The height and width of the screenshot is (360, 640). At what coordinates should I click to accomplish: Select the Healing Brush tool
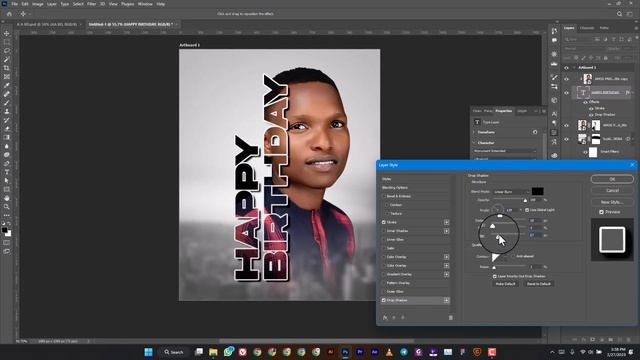coord(7,94)
